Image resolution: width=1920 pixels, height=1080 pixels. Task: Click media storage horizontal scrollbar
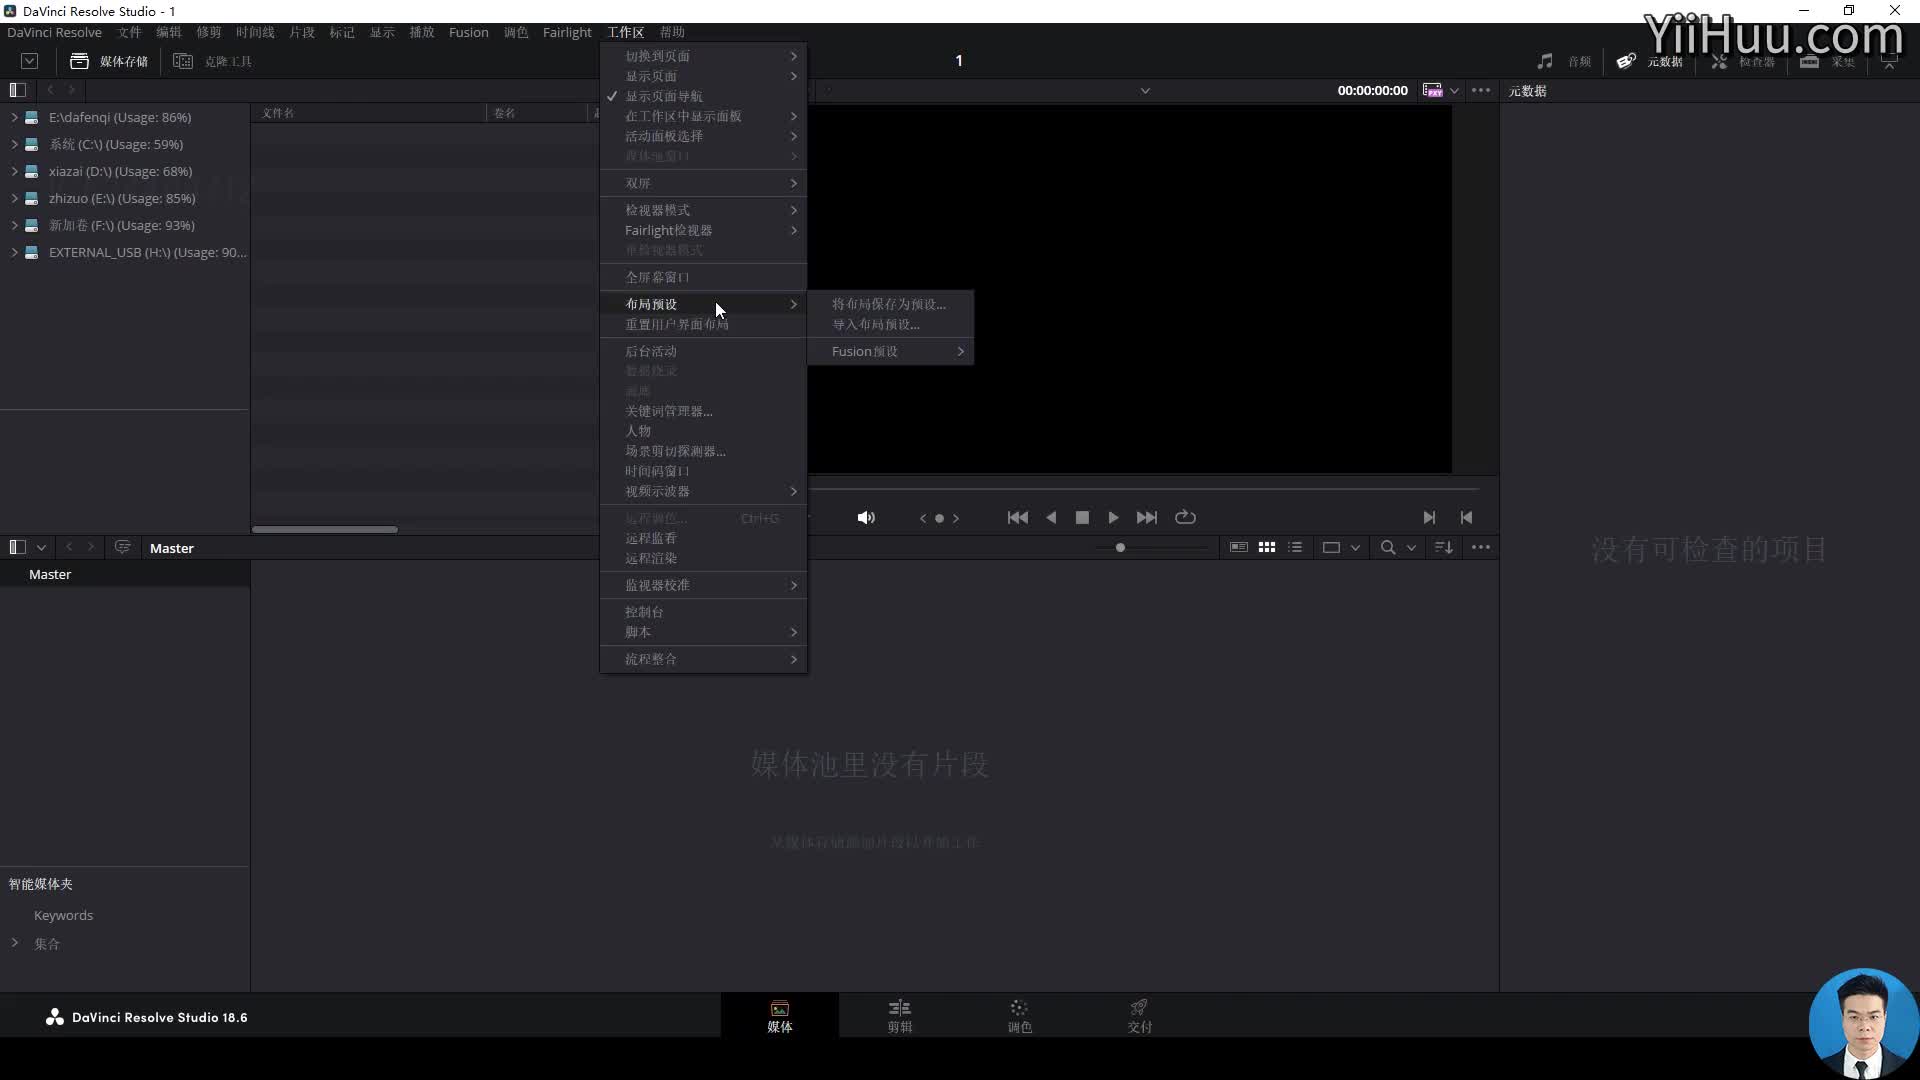(x=325, y=529)
